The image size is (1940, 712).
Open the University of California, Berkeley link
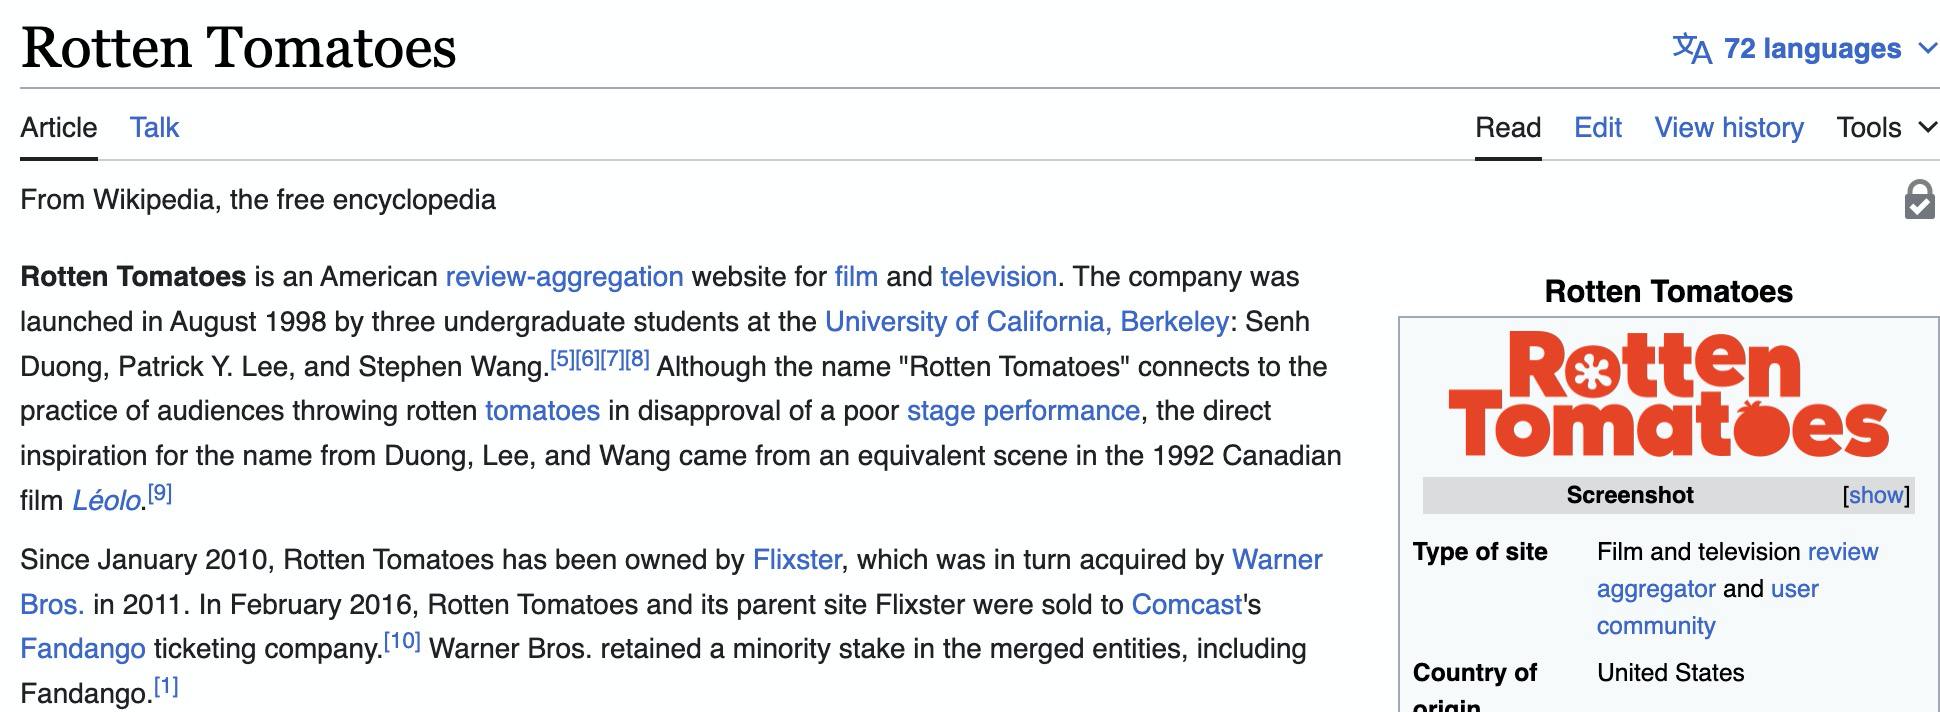click(1026, 322)
